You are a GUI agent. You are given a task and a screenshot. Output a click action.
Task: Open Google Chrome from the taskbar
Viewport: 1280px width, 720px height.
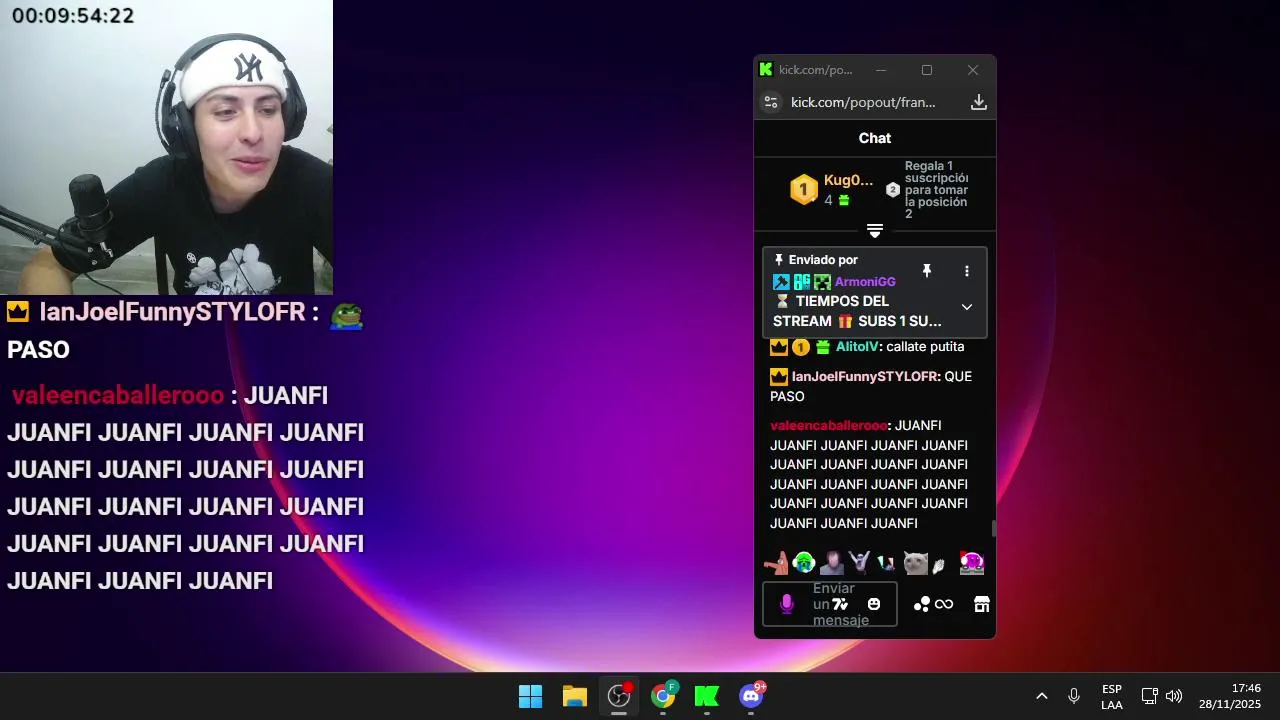pos(663,696)
